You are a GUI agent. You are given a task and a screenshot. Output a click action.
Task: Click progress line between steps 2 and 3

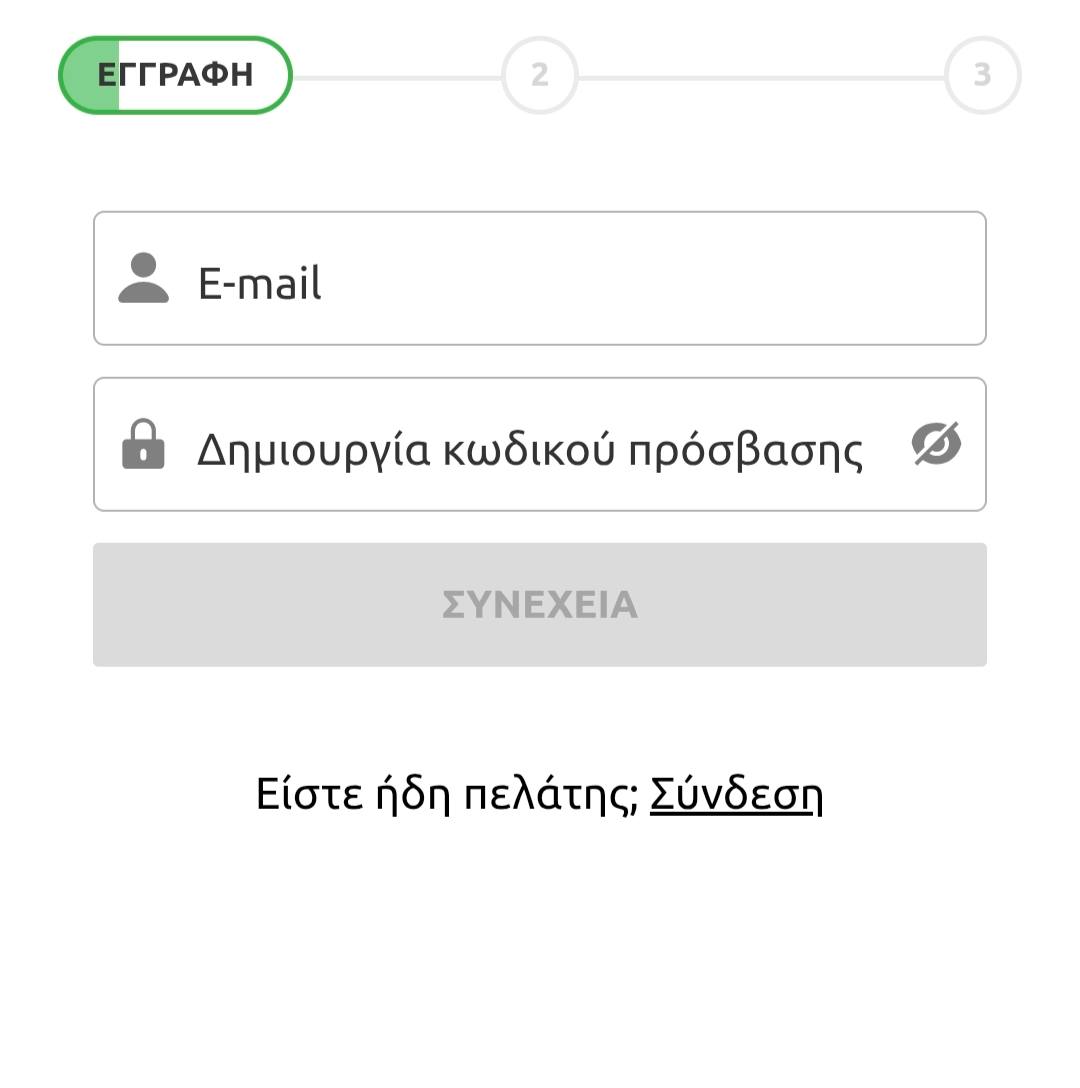click(760, 77)
